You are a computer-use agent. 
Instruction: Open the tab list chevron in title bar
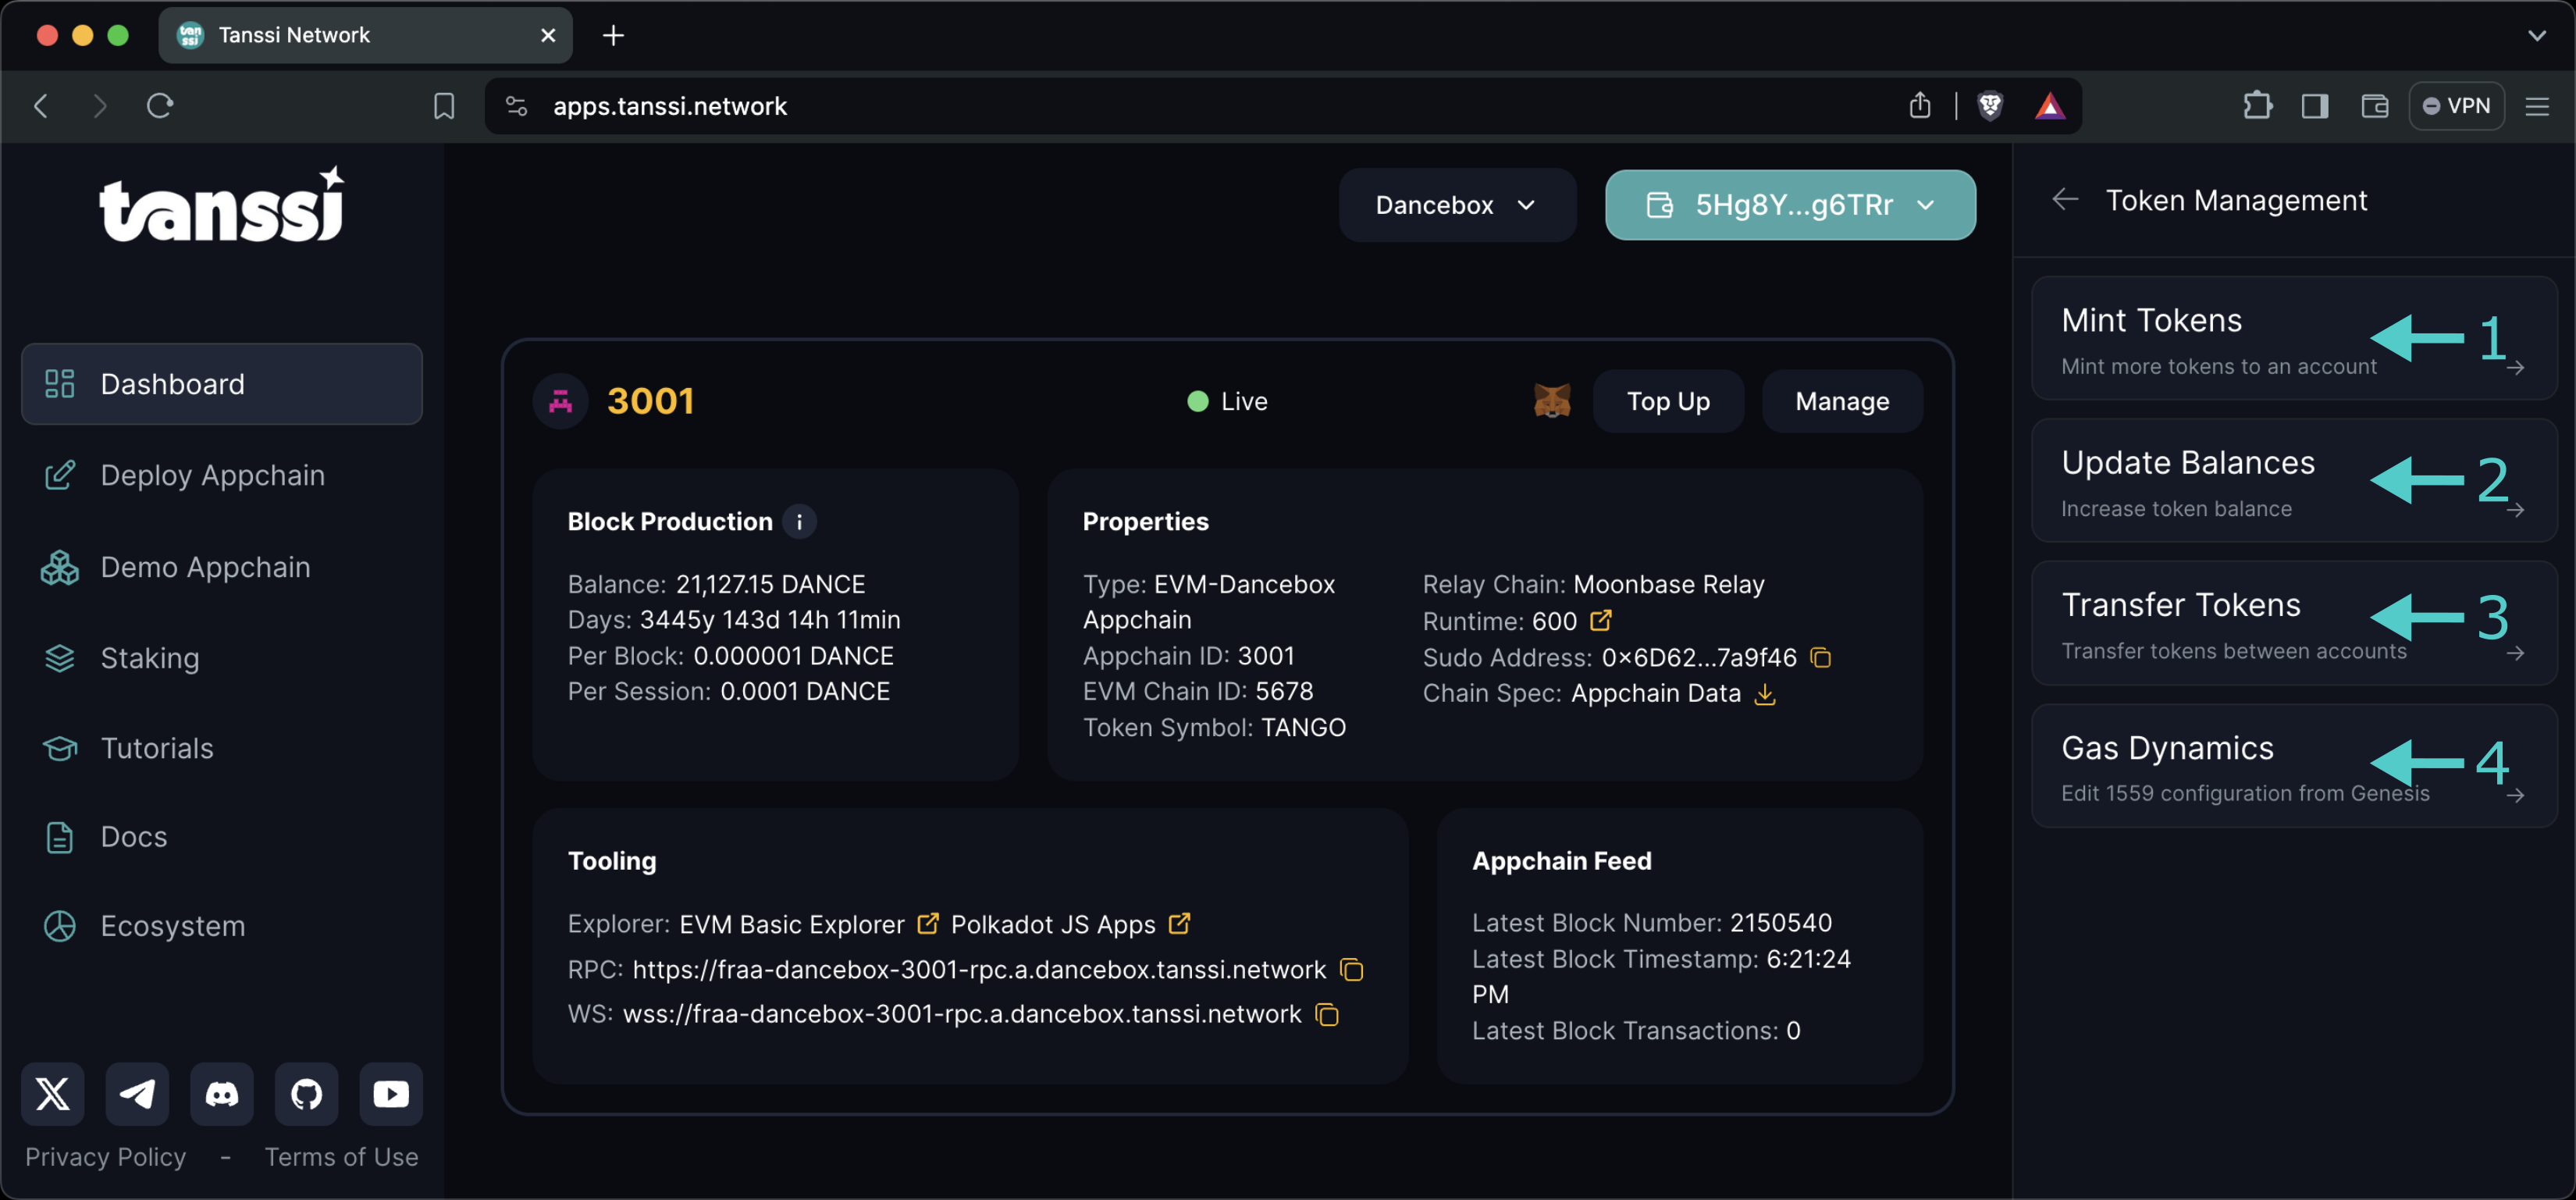(x=2537, y=35)
